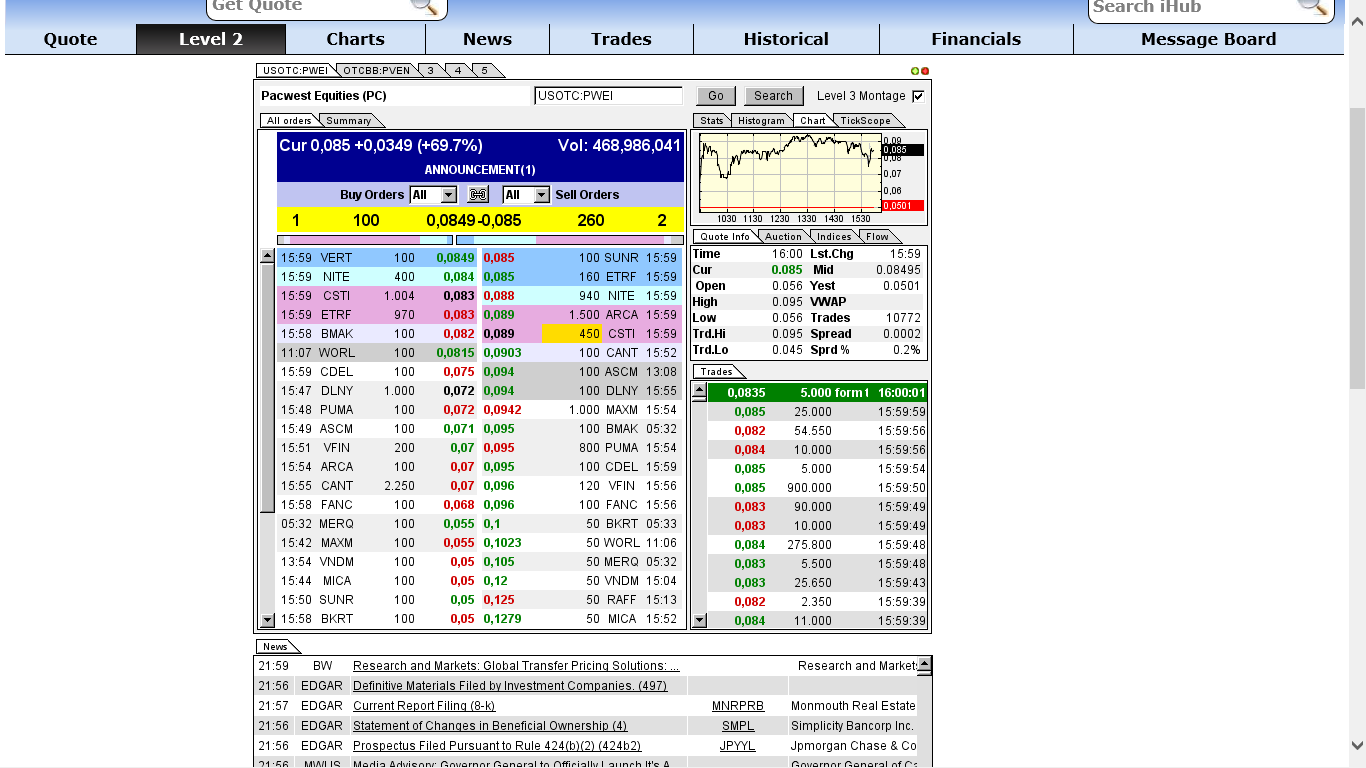Click the Get Quote magnifier icon
The image size is (1366, 768).
pyautogui.click(x=424, y=6)
